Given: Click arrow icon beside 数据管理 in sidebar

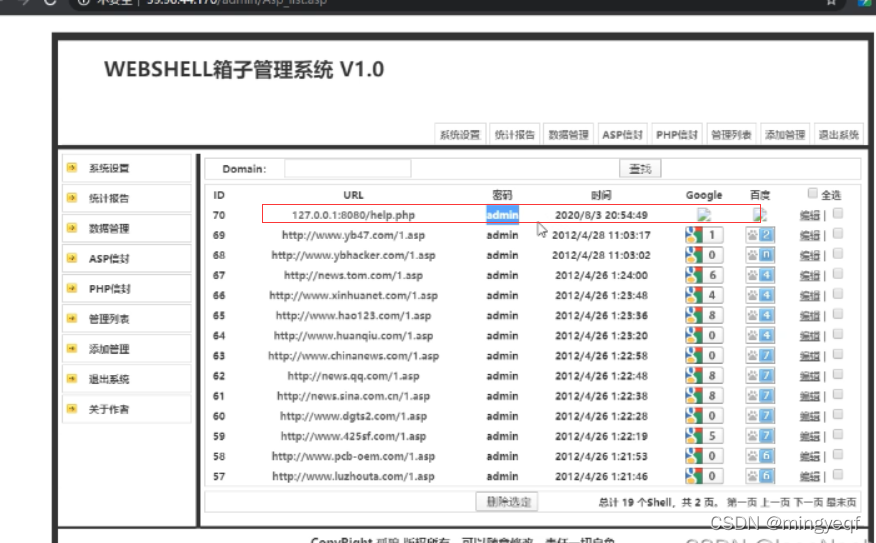Looking at the screenshot, I should (x=72, y=228).
